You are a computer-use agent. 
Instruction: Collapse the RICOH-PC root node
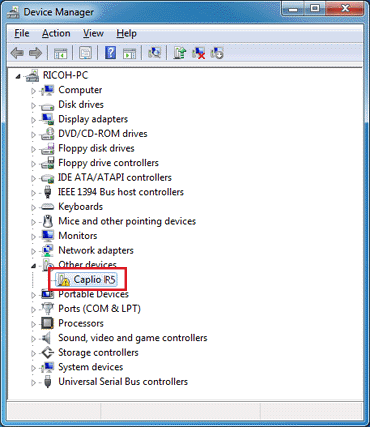point(18,77)
